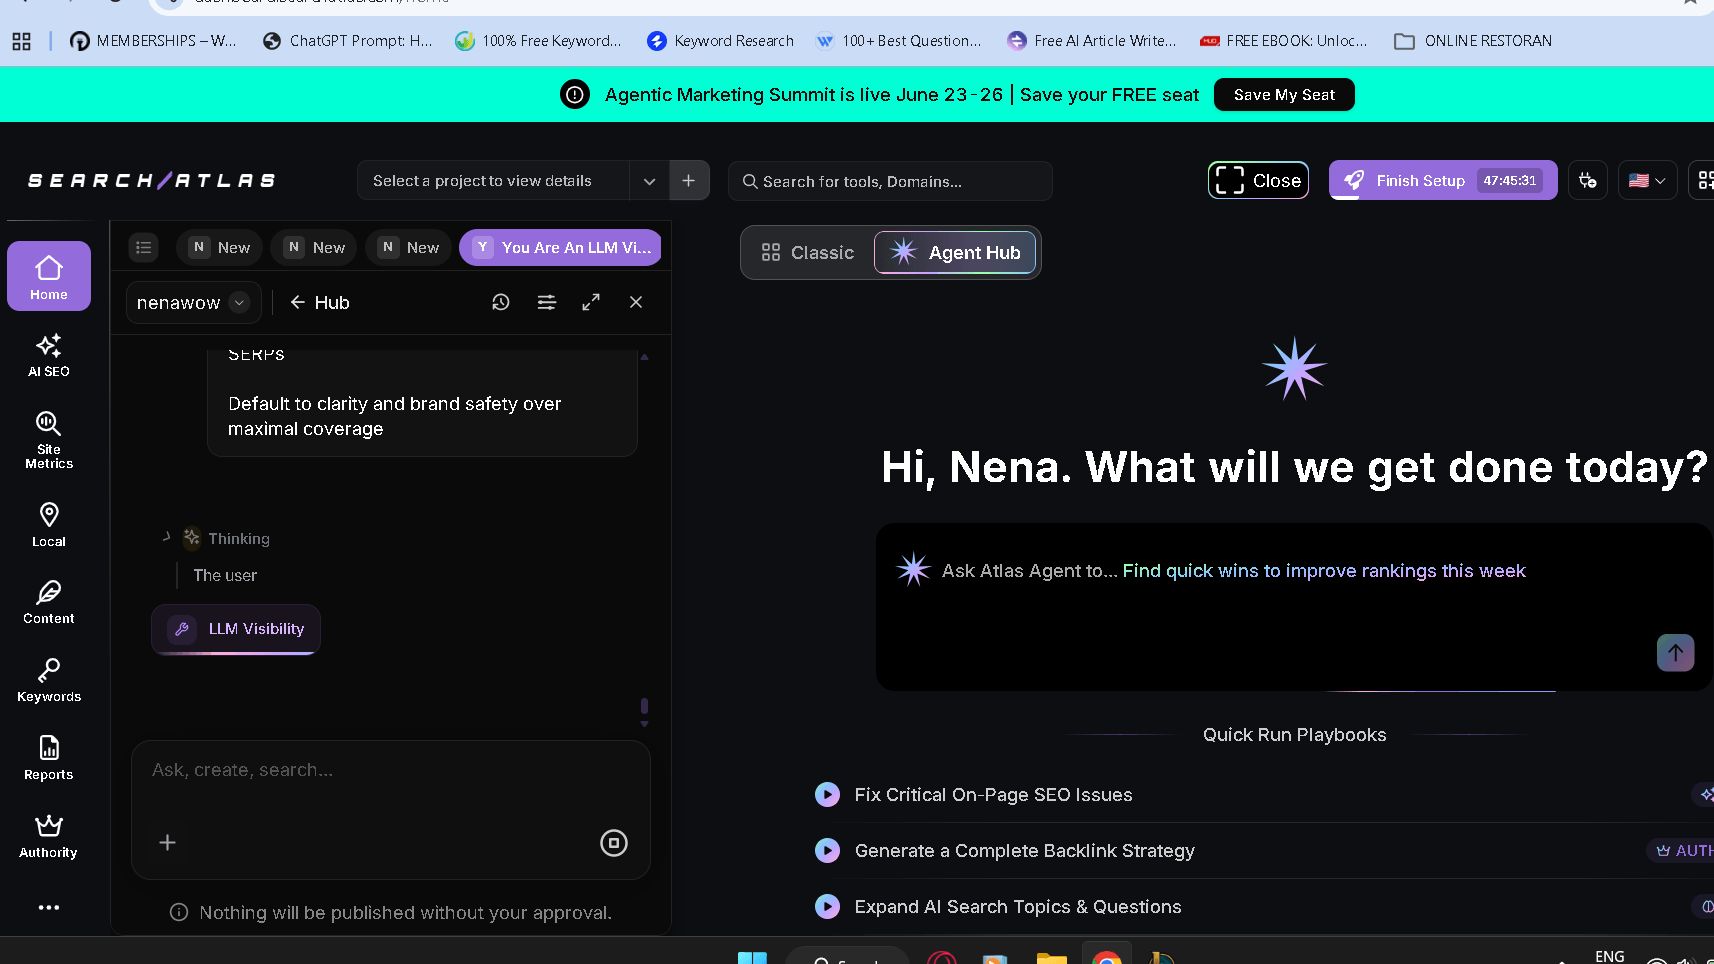Add attachment with plus icon in chat
1714x964 pixels.
[168, 843]
